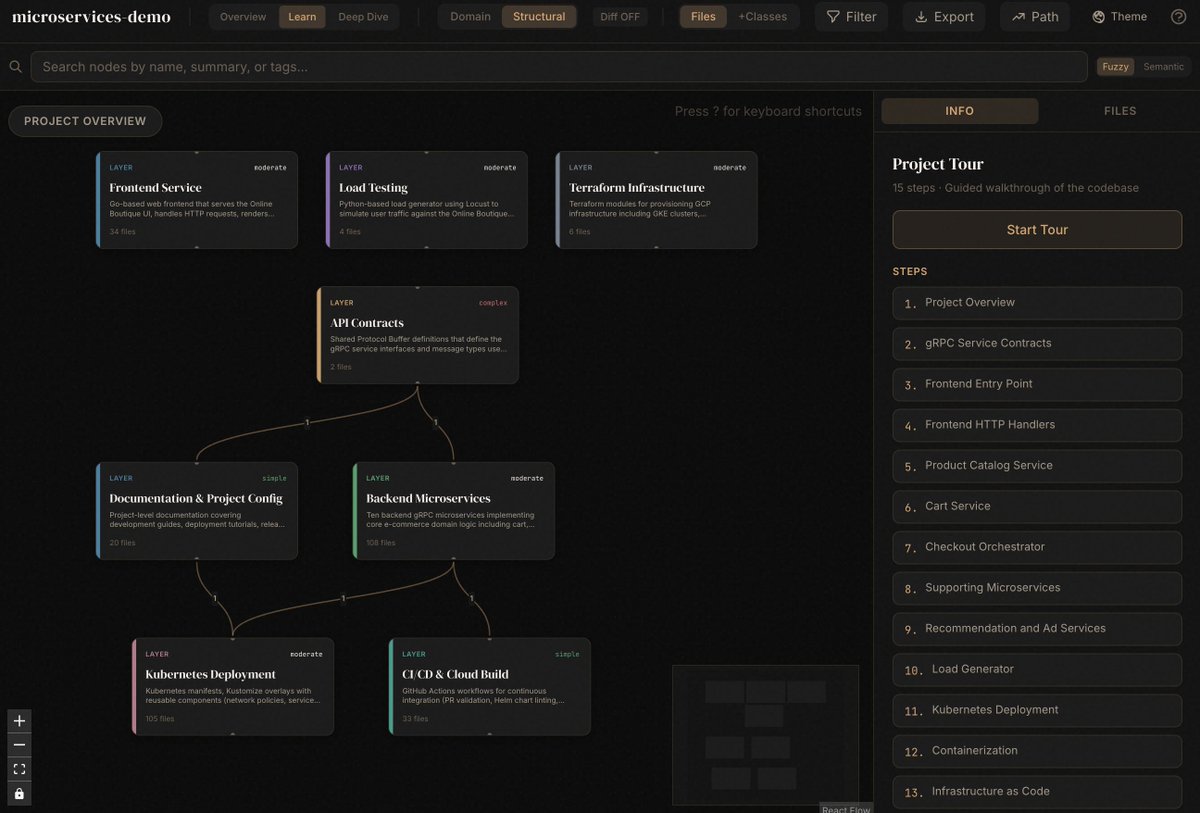Screen dimensions: 1200x813
Task: Open the Path finder
Action: (x=1035, y=16)
